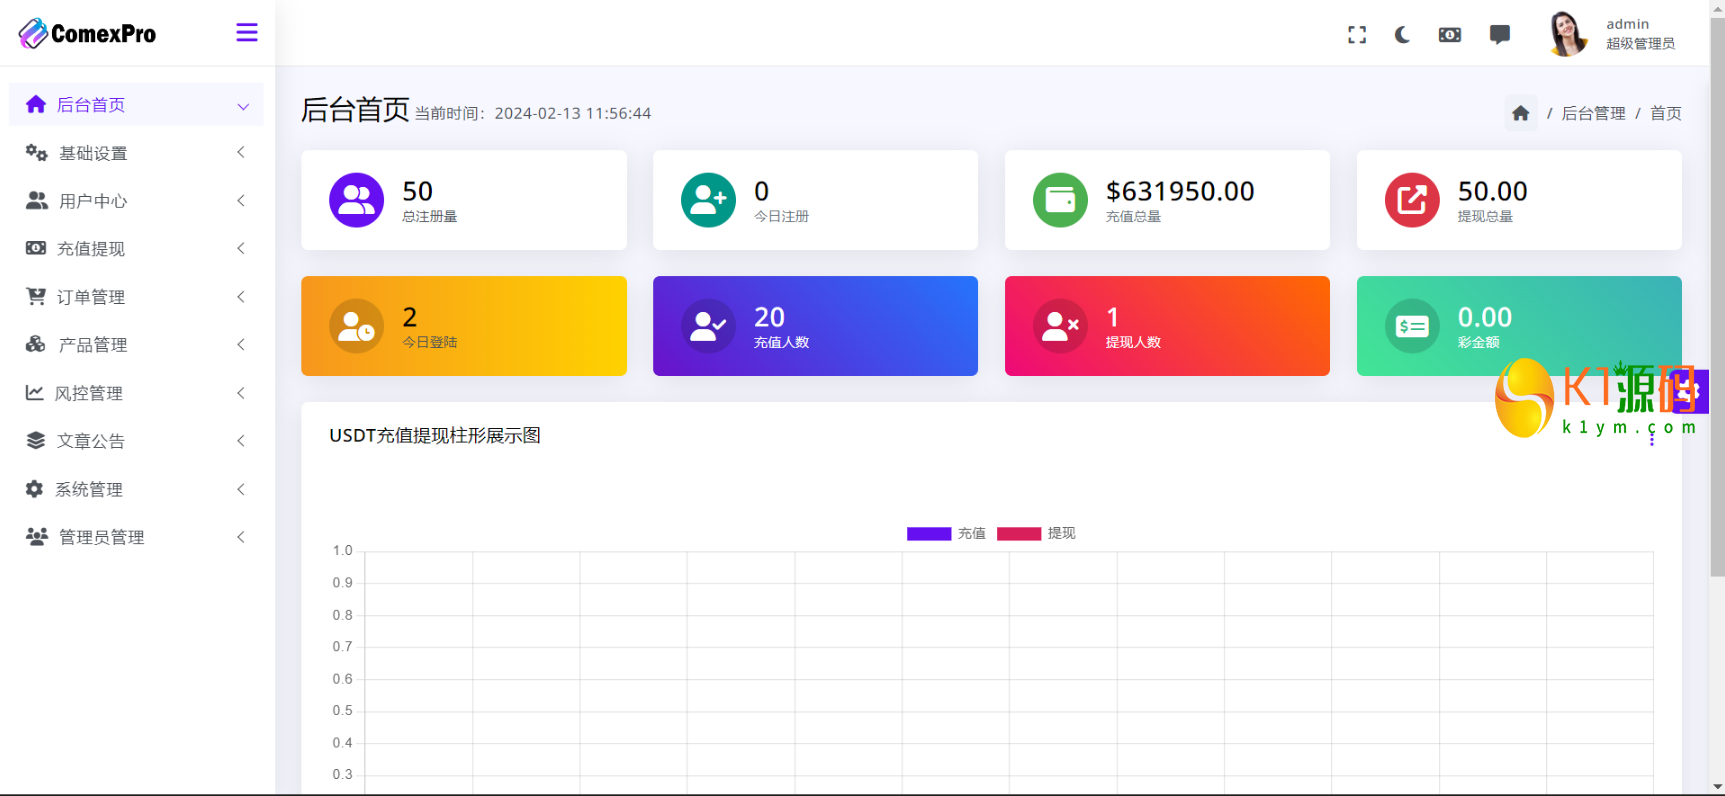1725x796 pixels.
Task: Click the red export icon for 提现总量
Action: click(1411, 200)
